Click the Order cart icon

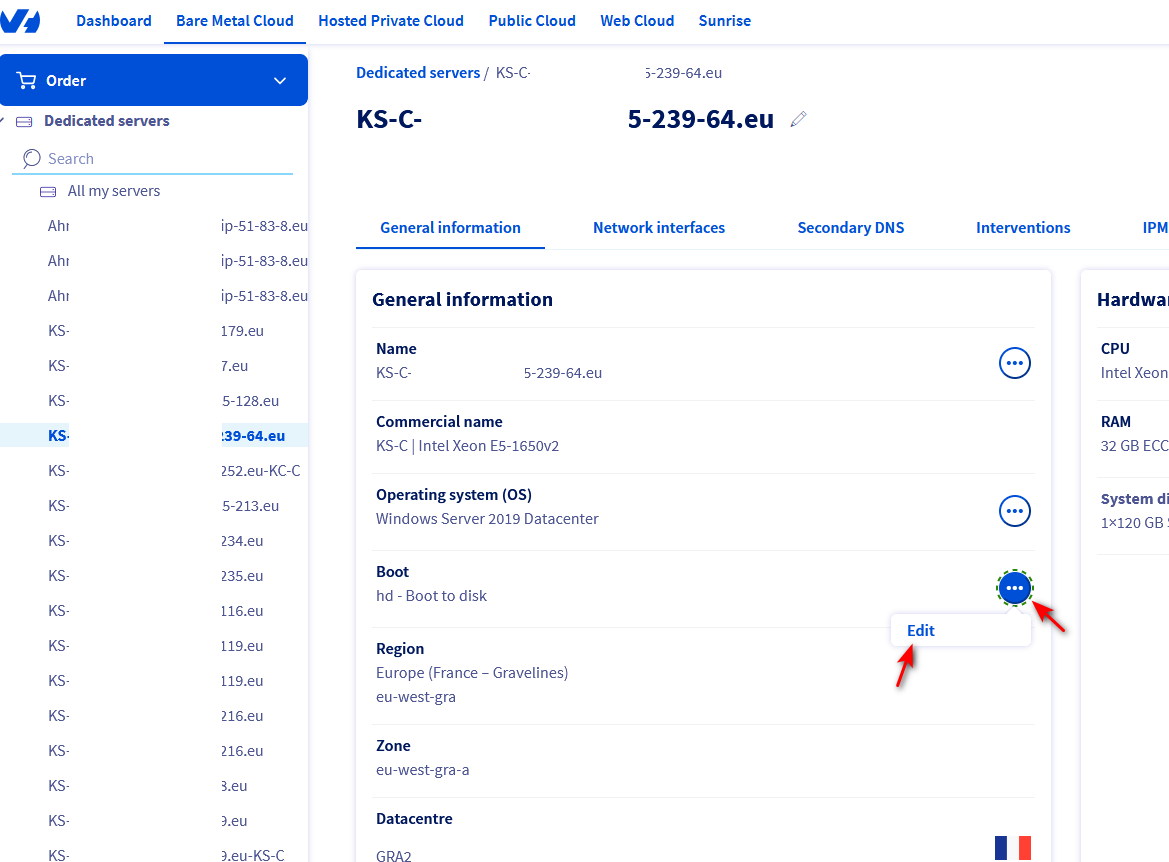26,81
